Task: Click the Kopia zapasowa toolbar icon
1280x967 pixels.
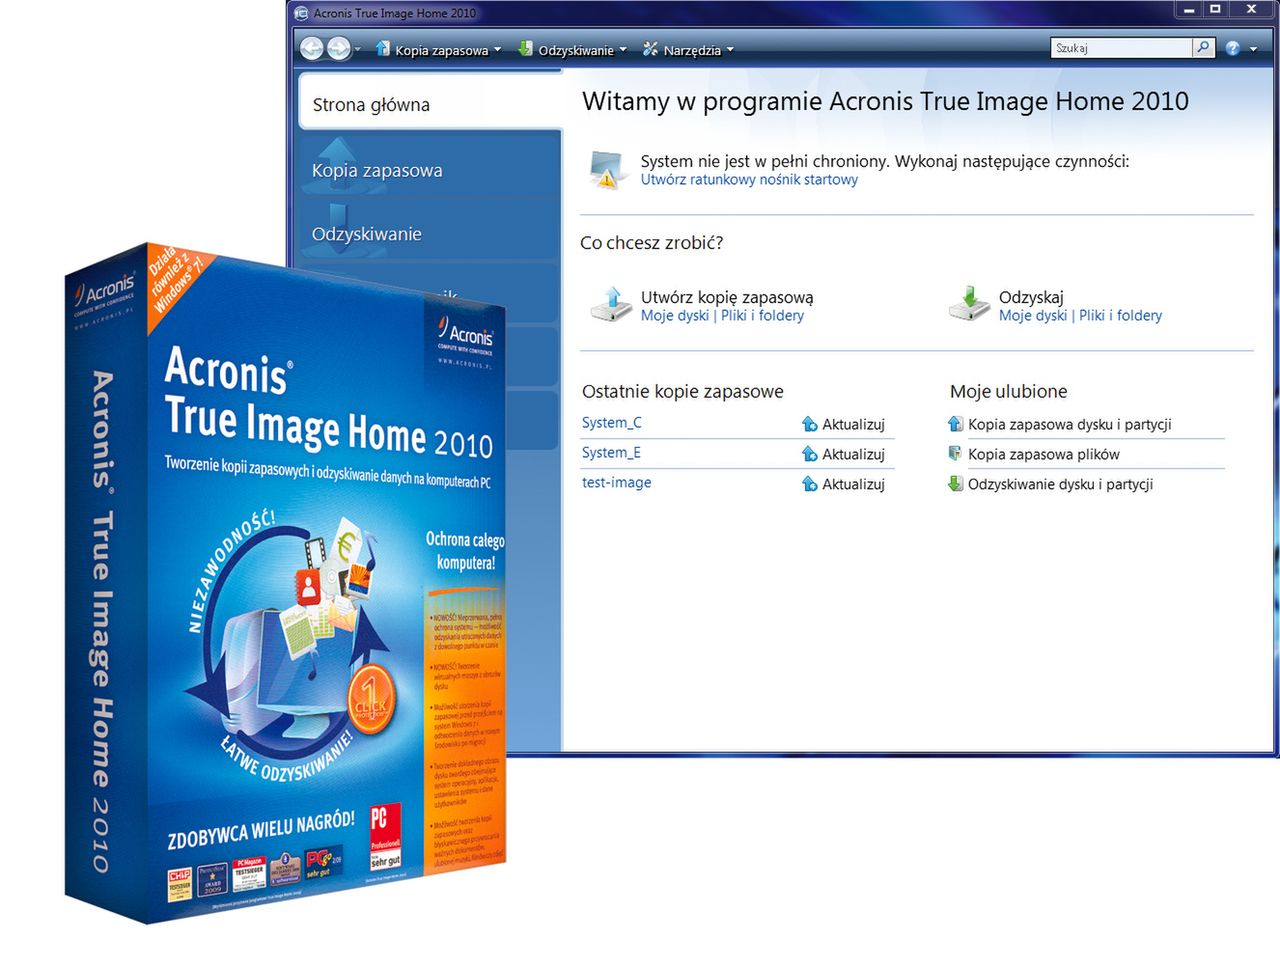Action: [382, 49]
